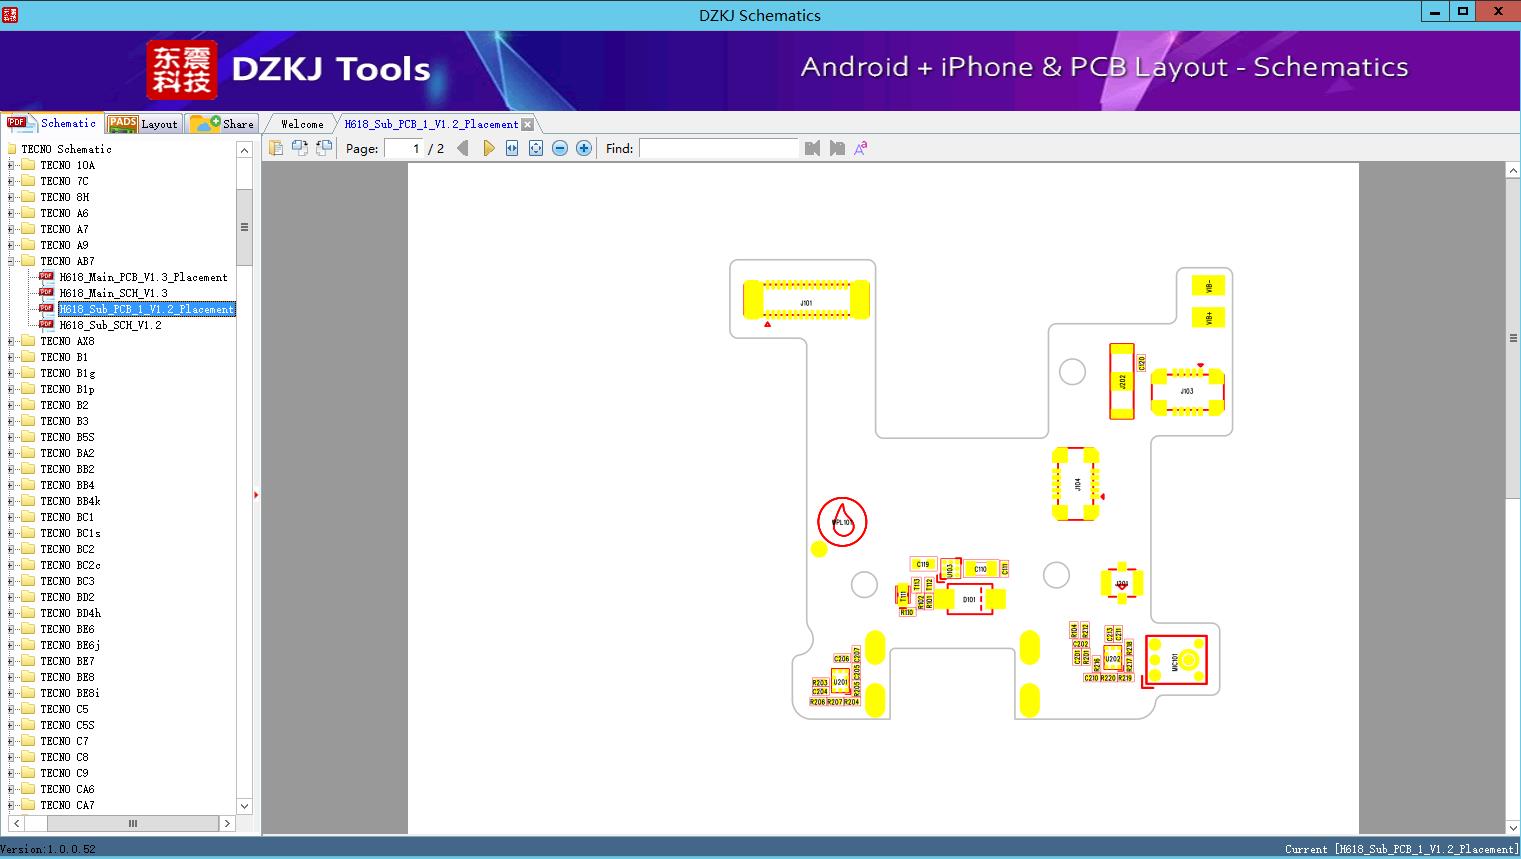The width and height of the screenshot is (1521, 859).
Task: Click the page number field
Action: (404, 148)
